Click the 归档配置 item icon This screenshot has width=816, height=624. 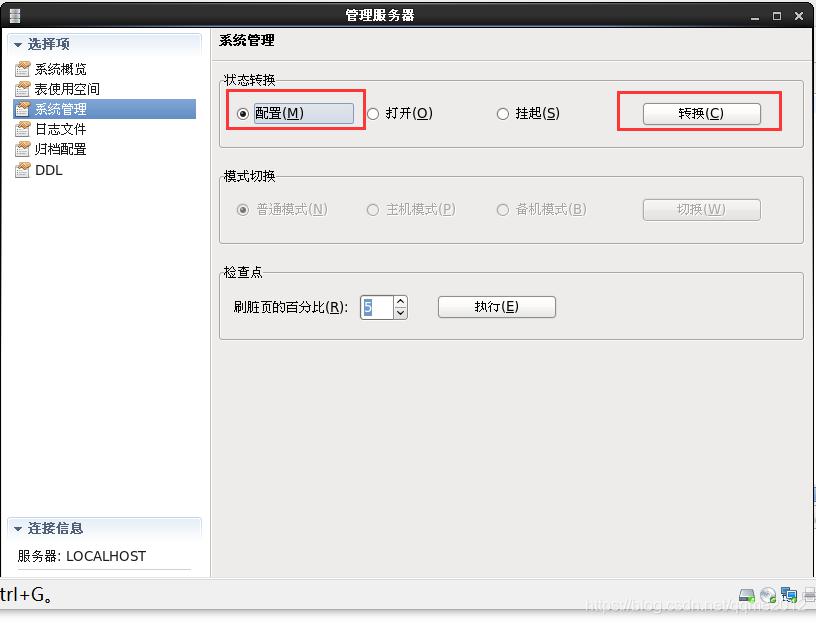pos(22,149)
